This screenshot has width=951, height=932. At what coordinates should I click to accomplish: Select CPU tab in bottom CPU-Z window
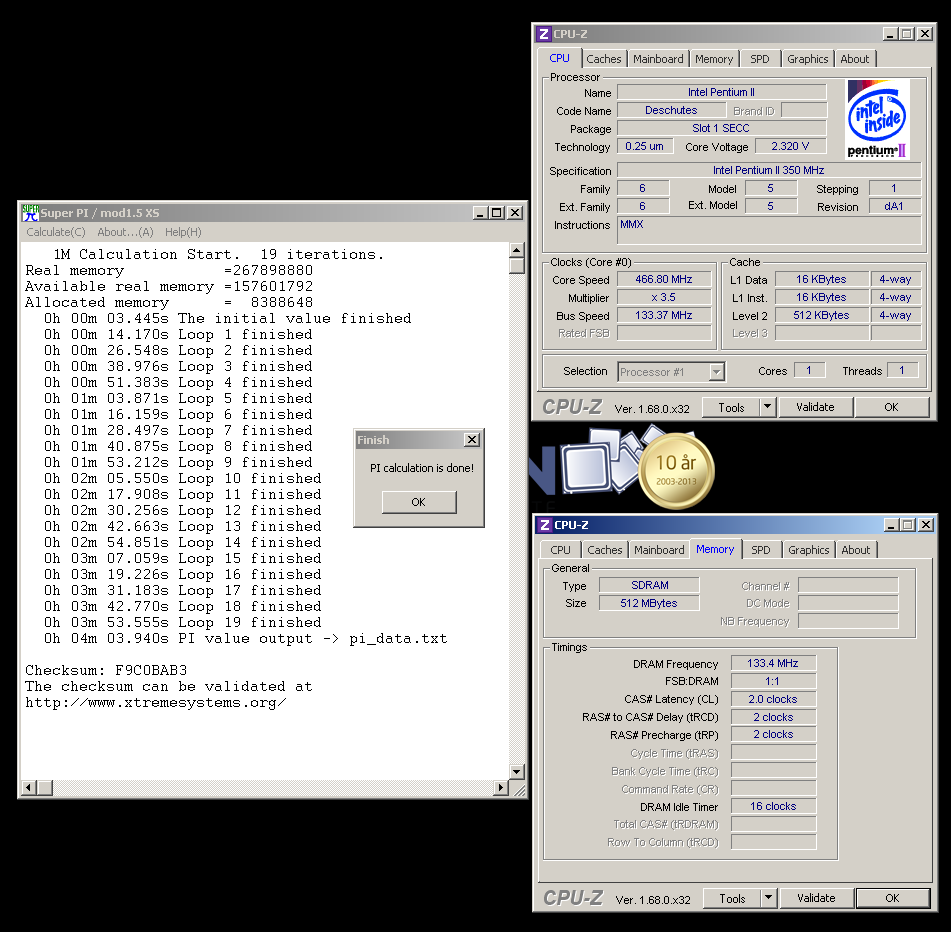(560, 550)
